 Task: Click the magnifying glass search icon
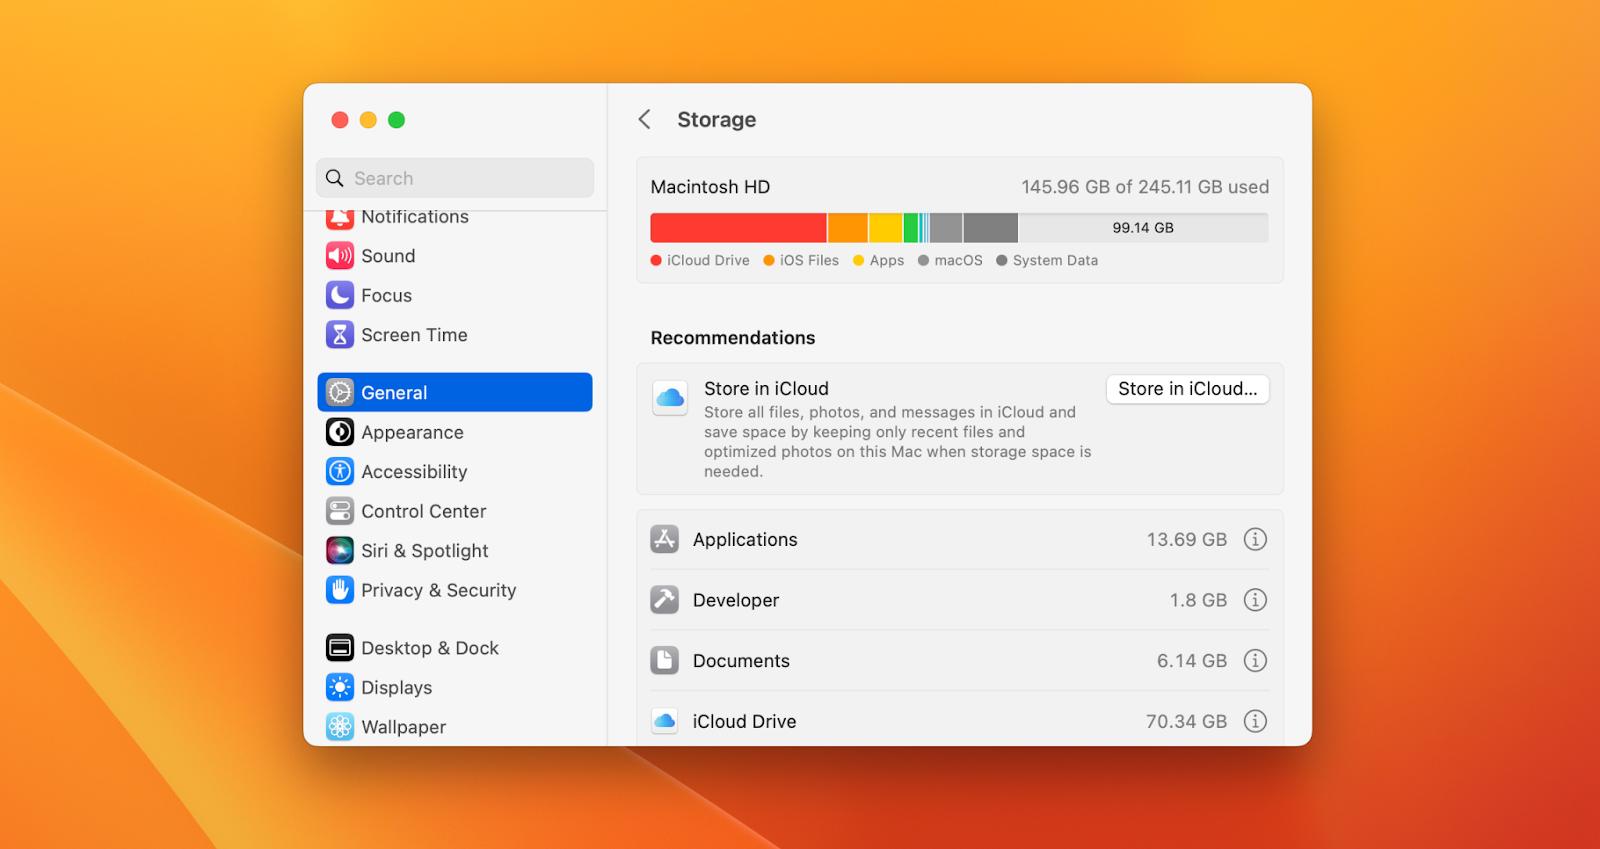tap(335, 178)
